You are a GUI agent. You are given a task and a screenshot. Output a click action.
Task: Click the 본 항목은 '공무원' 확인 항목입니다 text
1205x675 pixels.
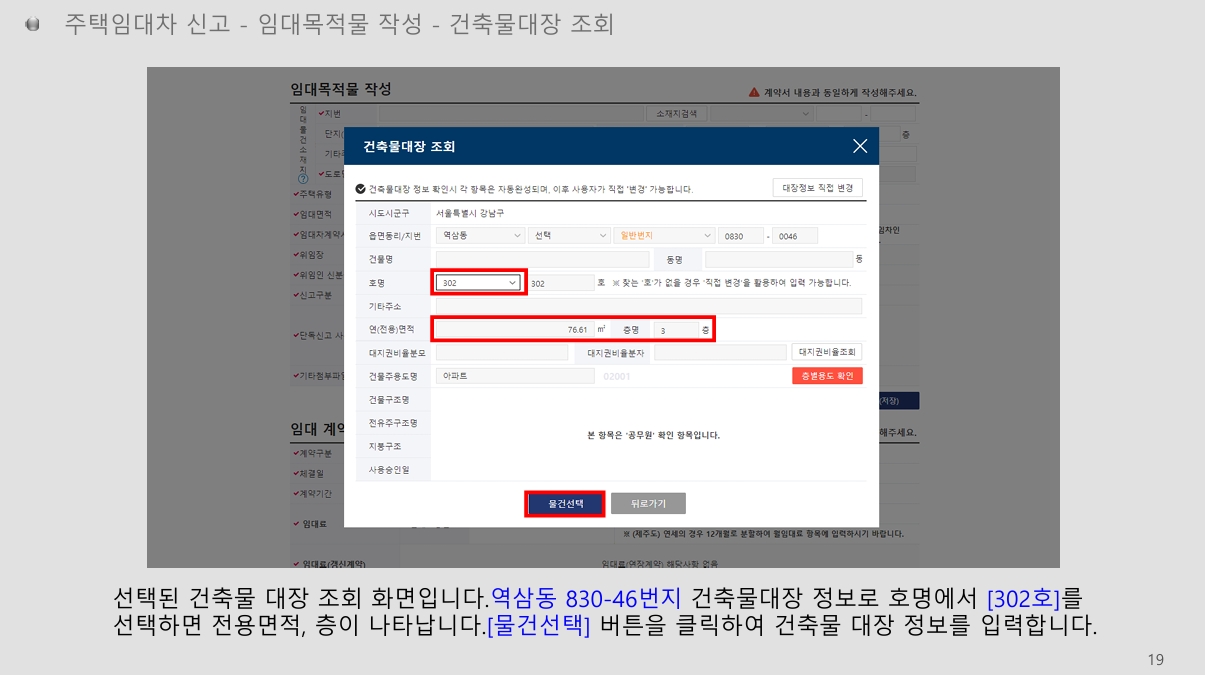pos(653,435)
